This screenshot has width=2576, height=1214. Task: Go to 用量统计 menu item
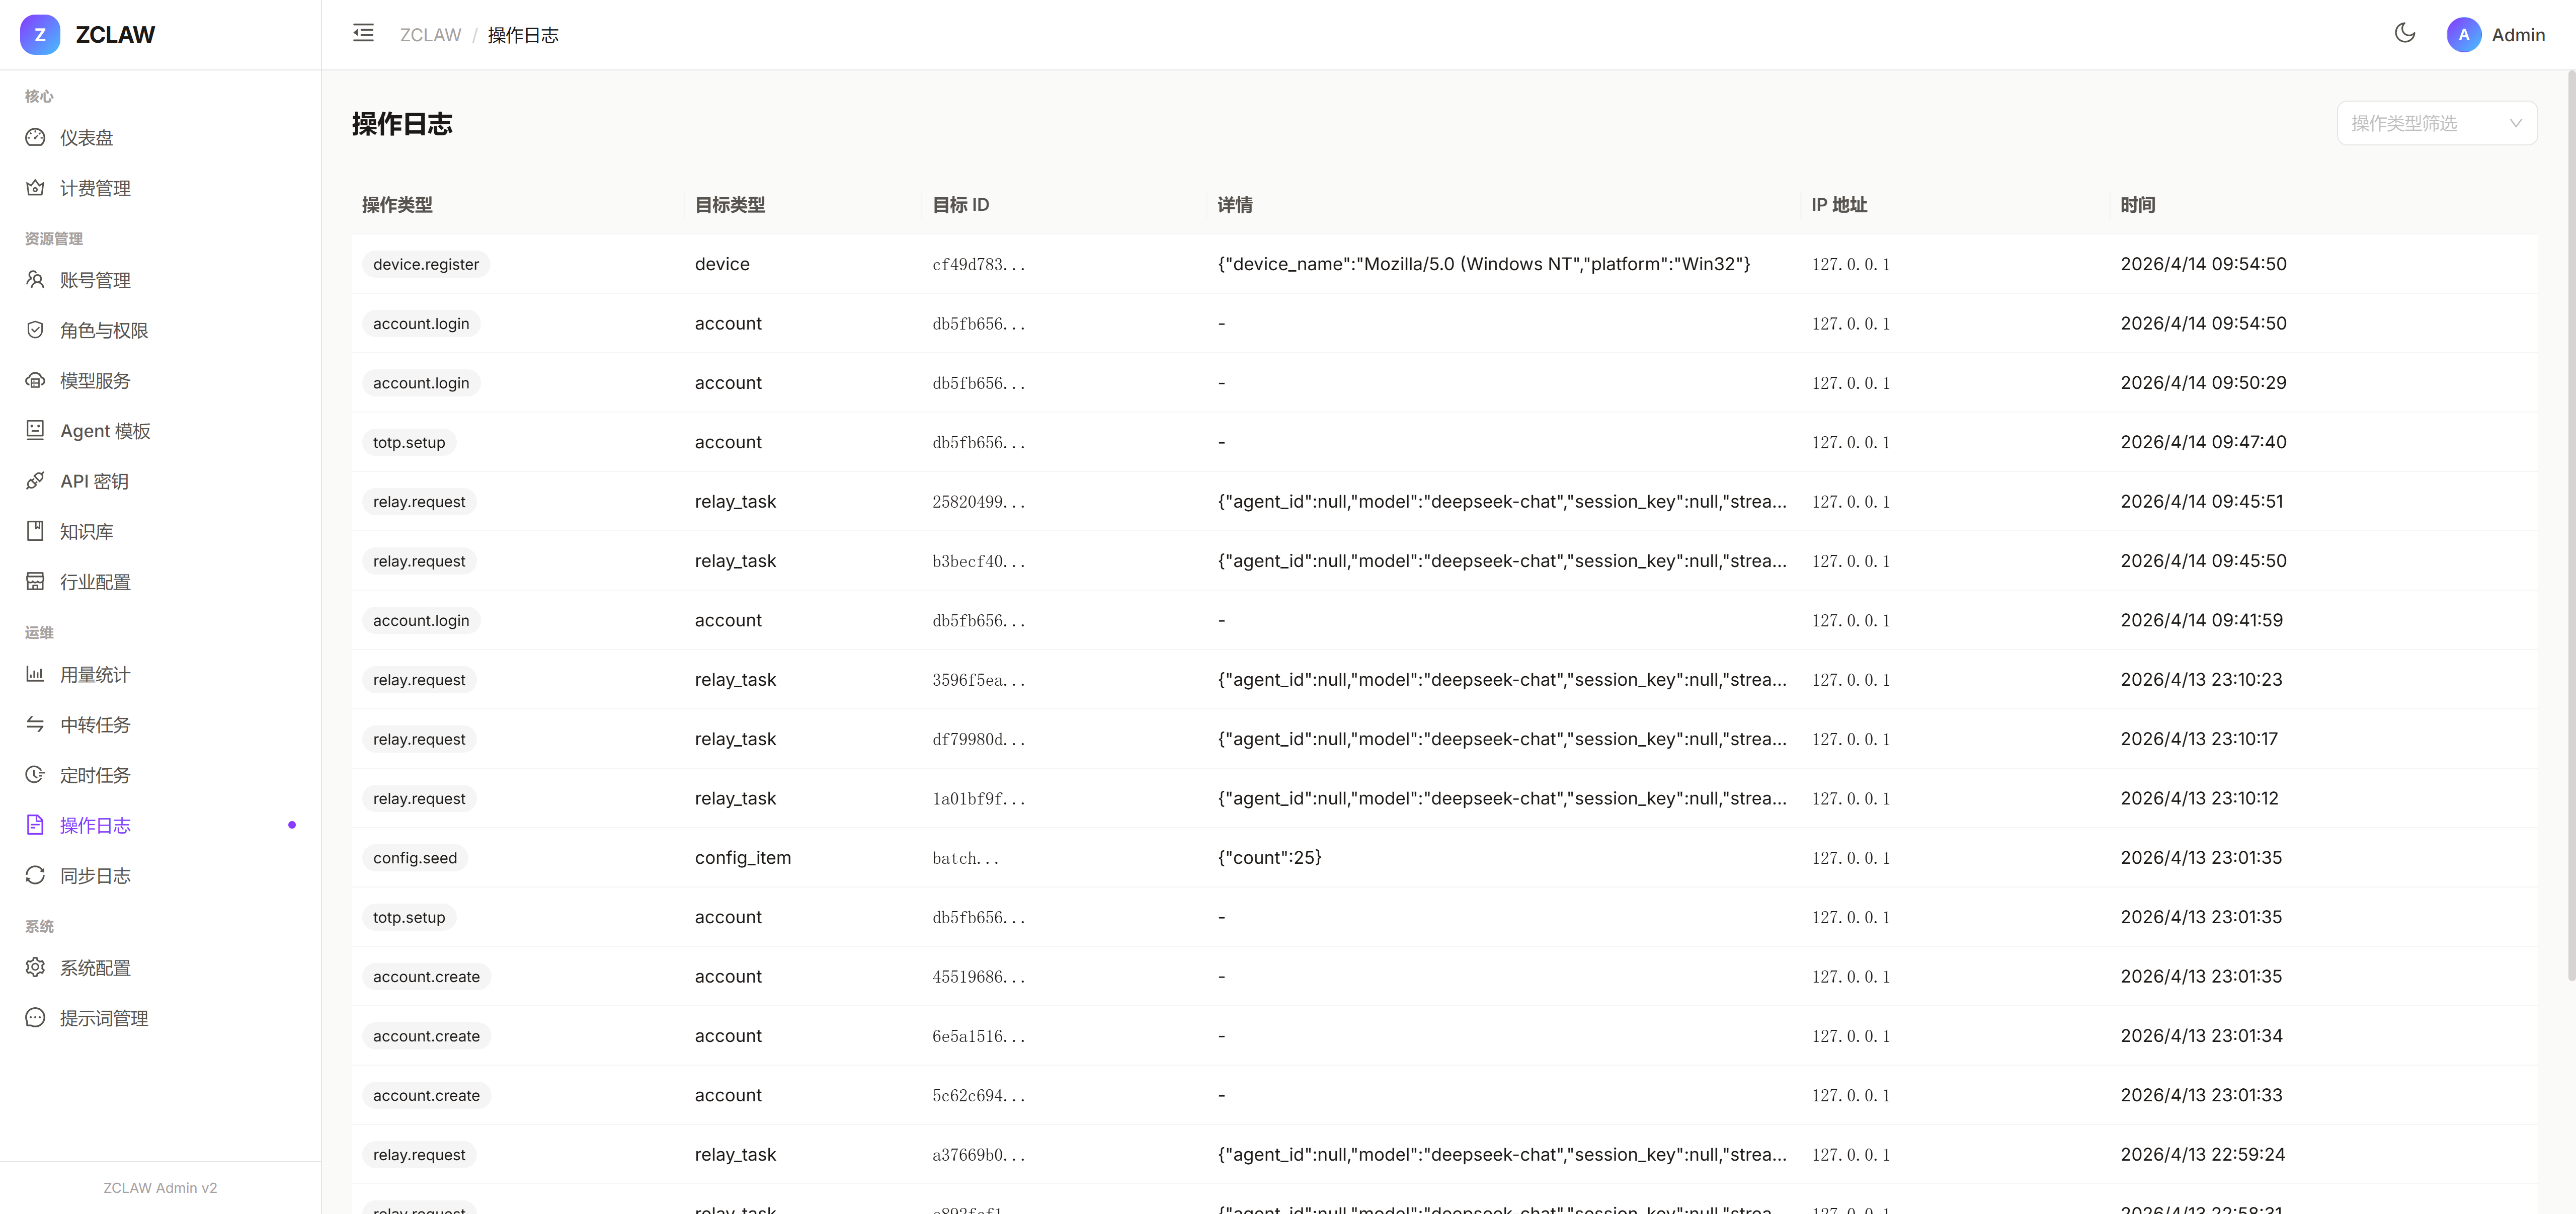point(95,675)
